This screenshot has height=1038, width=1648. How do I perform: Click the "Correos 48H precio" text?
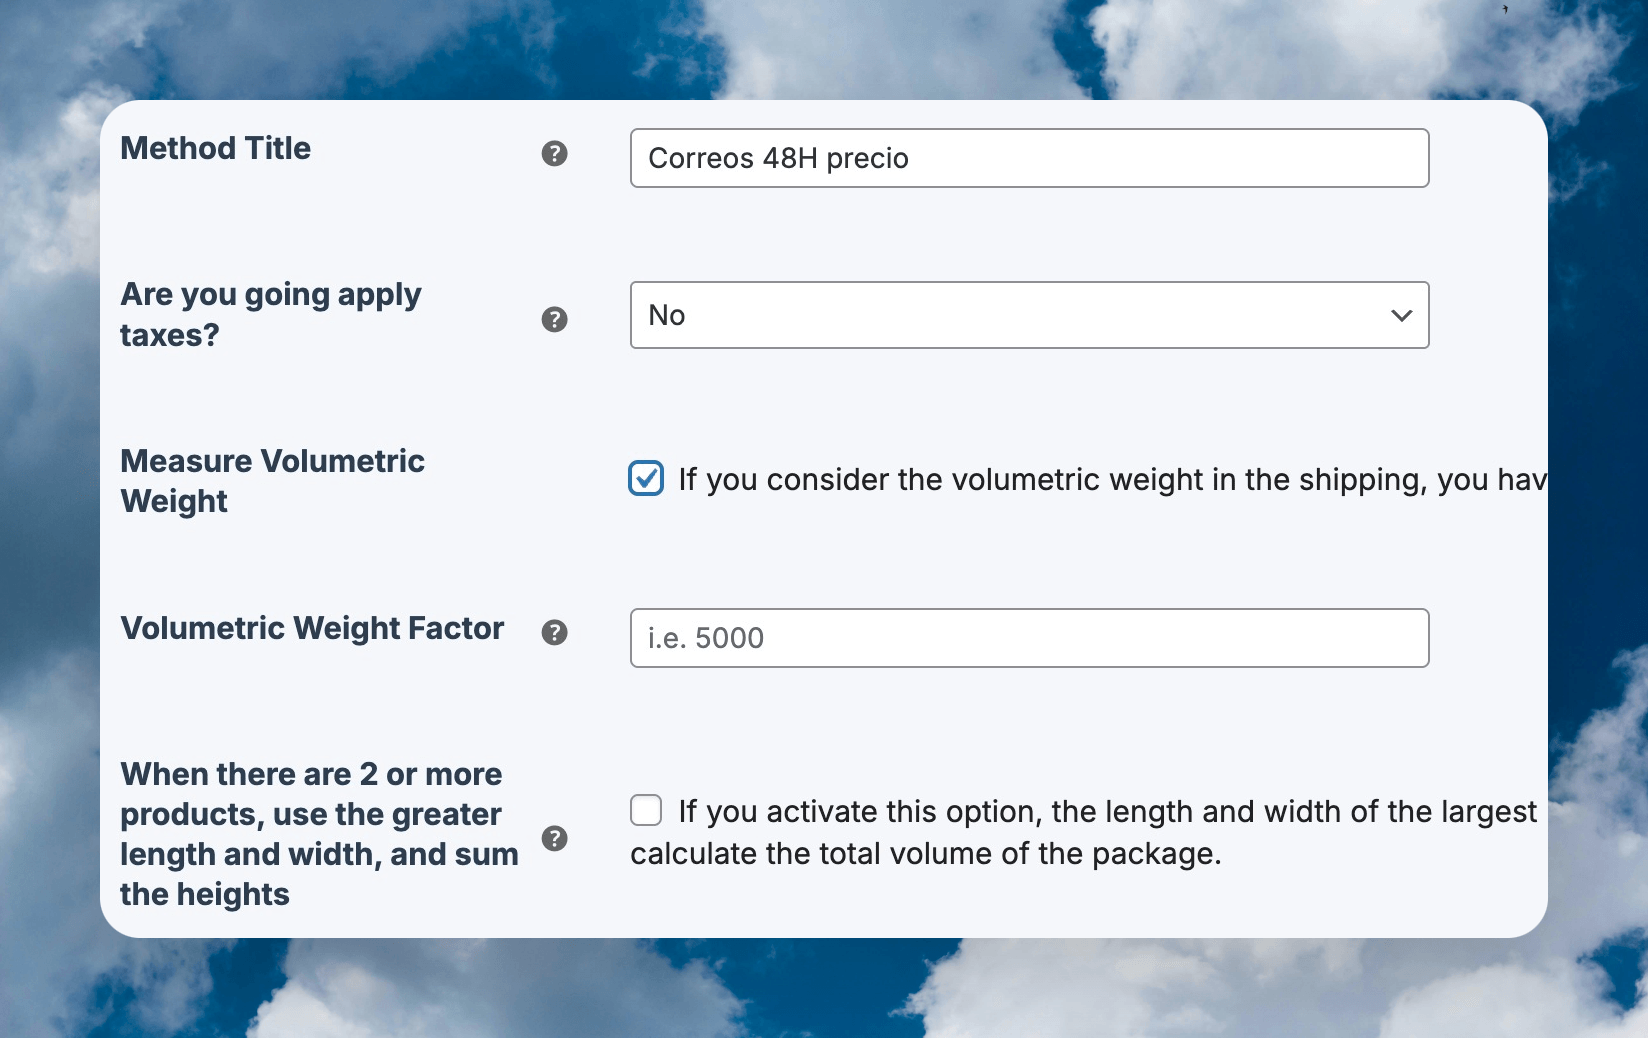(x=778, y=159)
